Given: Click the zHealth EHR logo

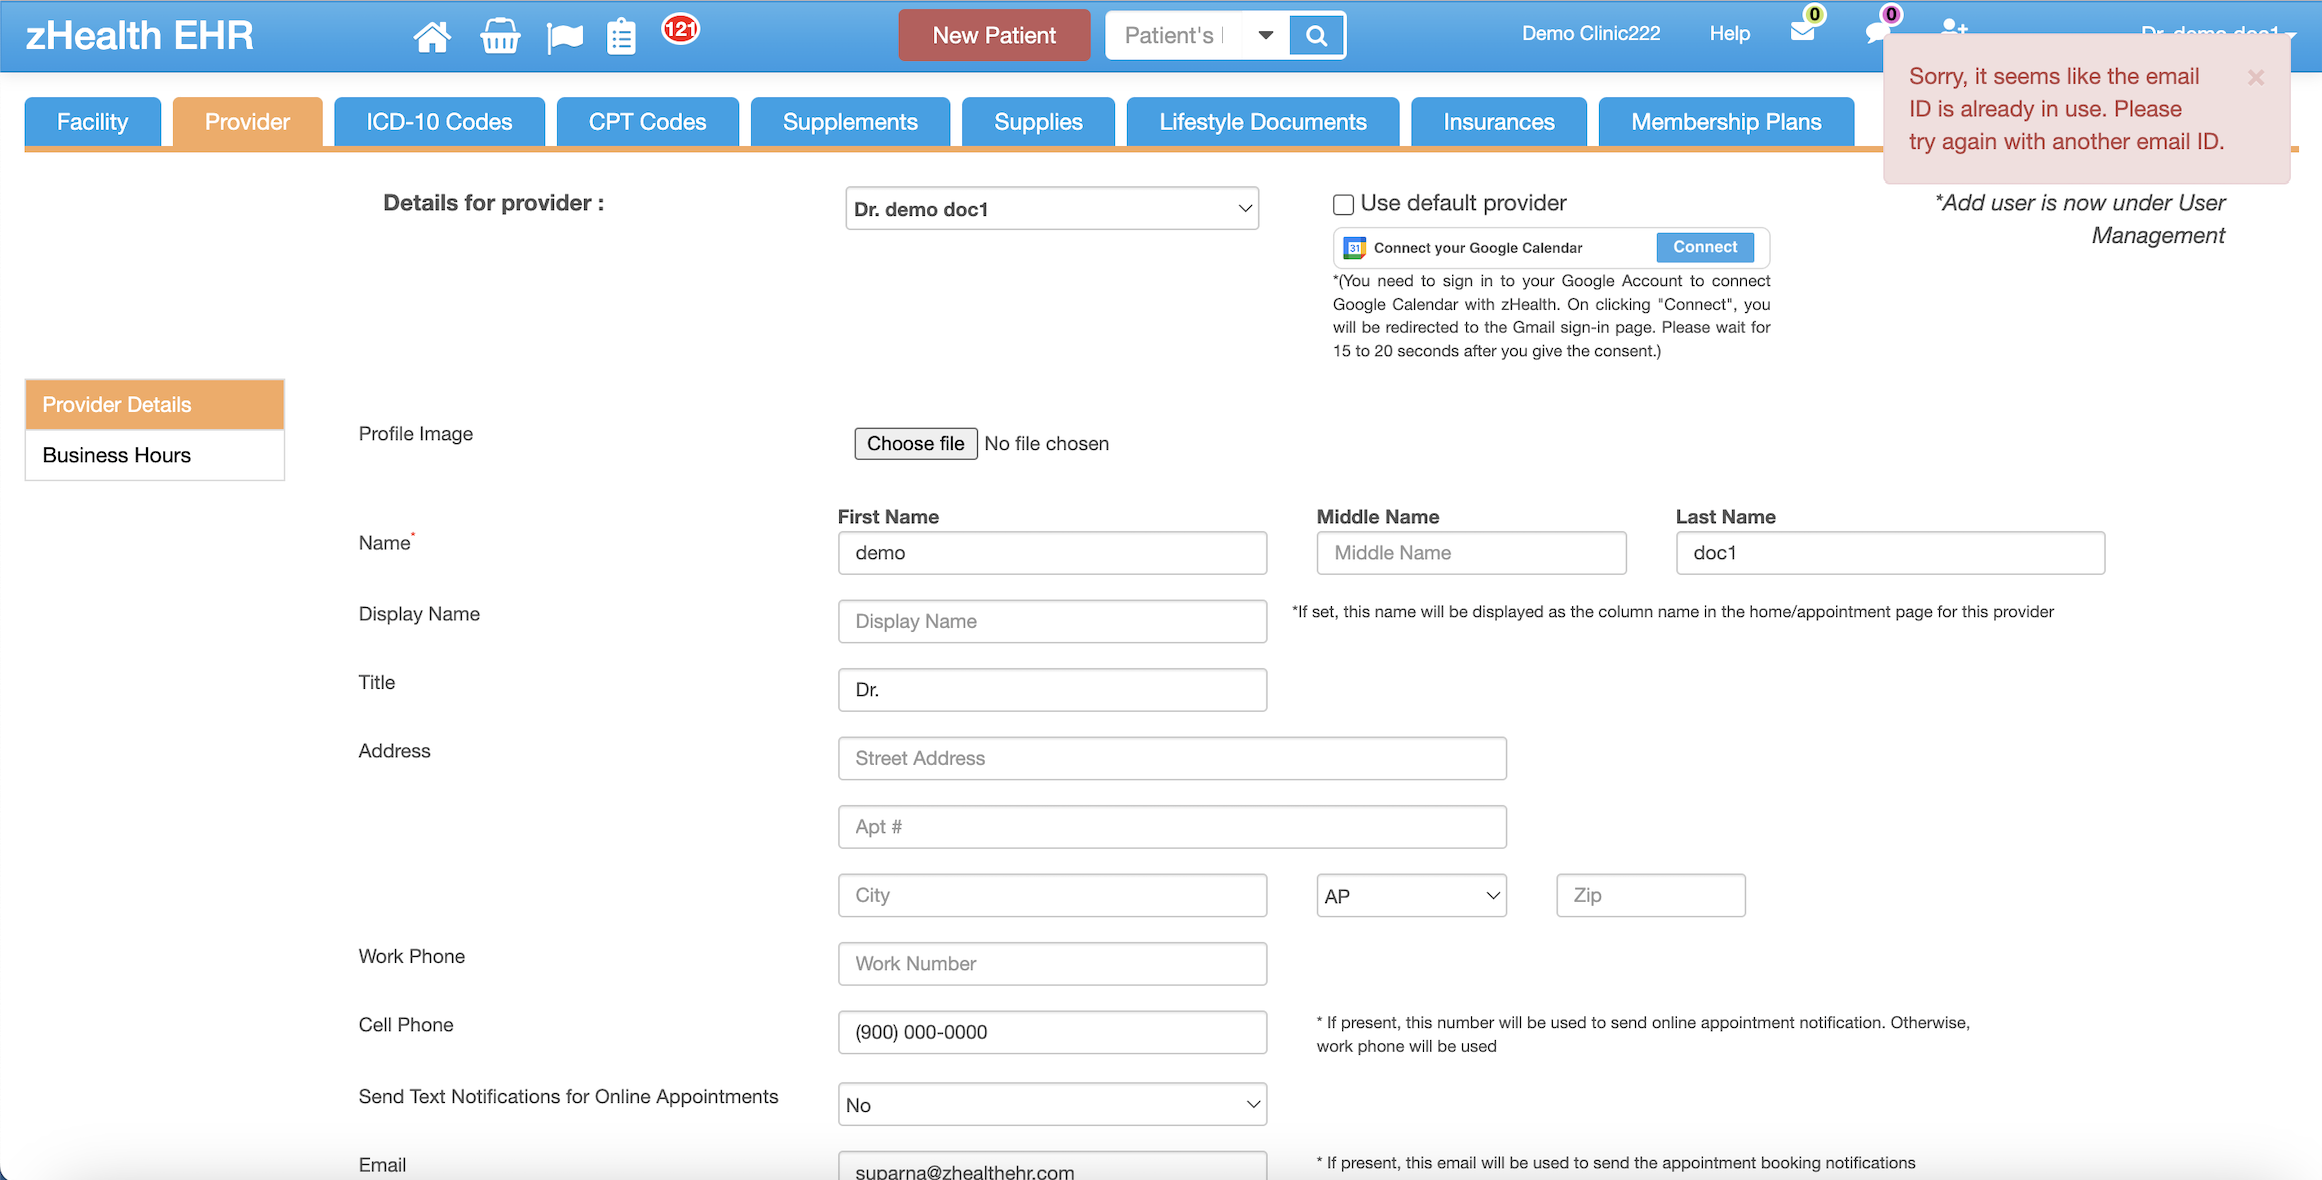Looking at the screenshot, I should 139,36.
